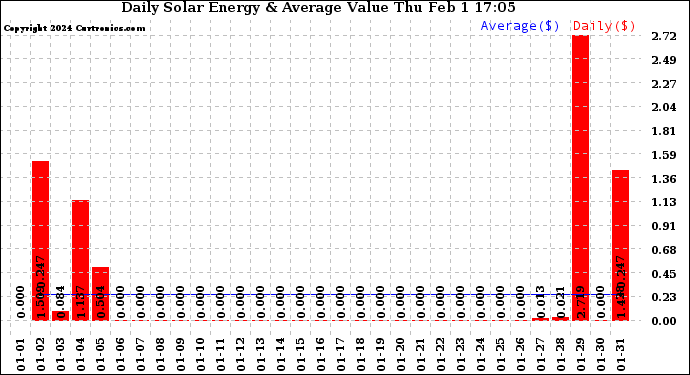Click the blue horizontal average line
Image resolution: width=690 pixels, height=375 pixels.
click(x=330, y=294)
